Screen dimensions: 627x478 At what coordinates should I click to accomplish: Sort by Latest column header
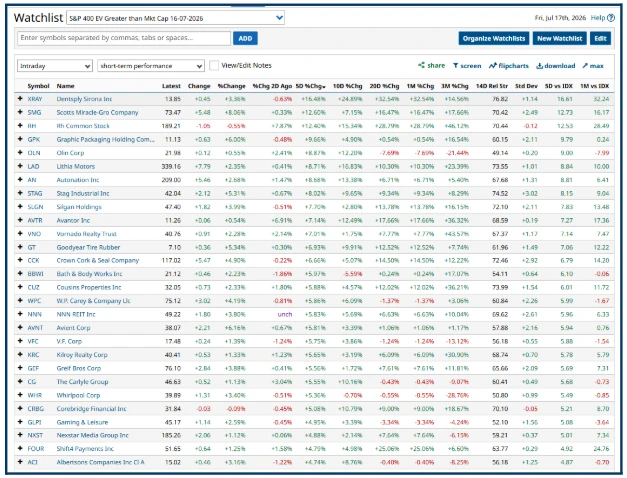click(171, 86)
